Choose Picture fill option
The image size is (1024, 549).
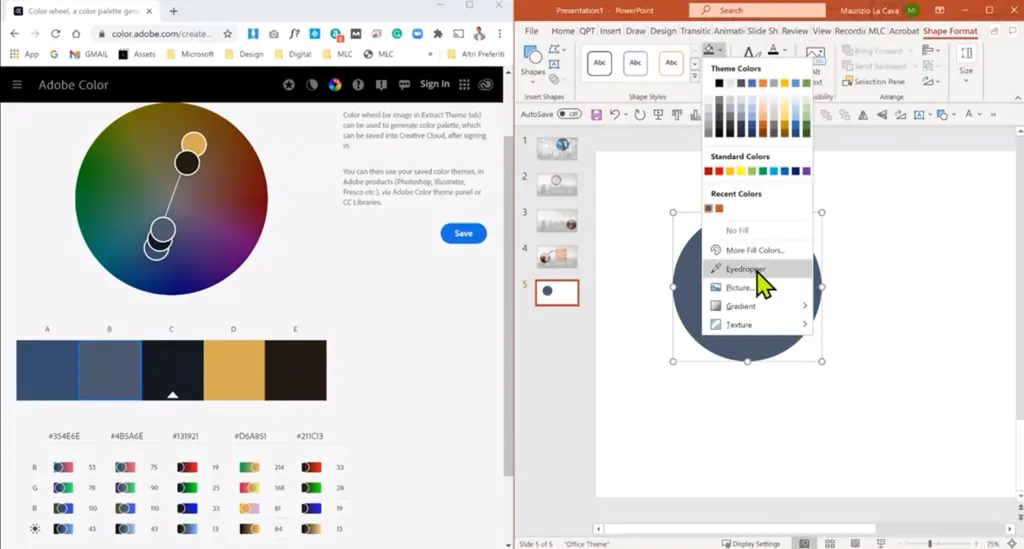tap(757, 287)
